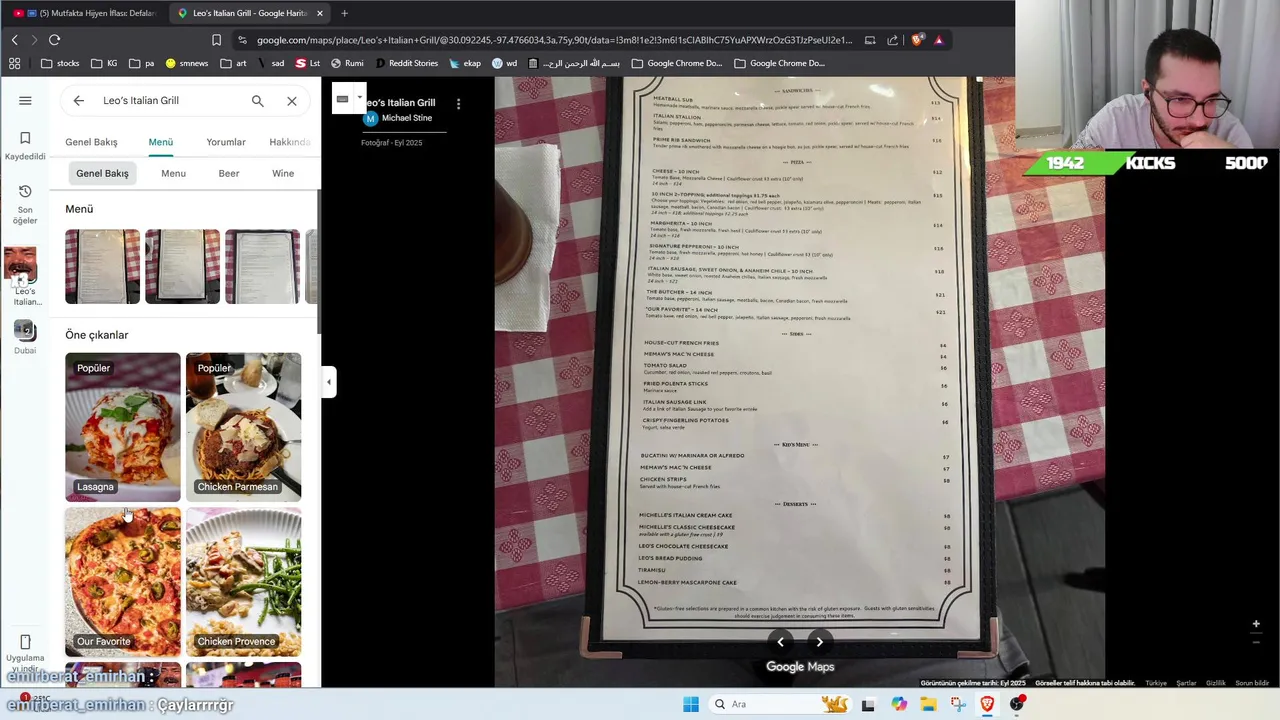Screen dimensions: 1280x720
Task: Select the Menu filter chip
Action: point(173,173)
